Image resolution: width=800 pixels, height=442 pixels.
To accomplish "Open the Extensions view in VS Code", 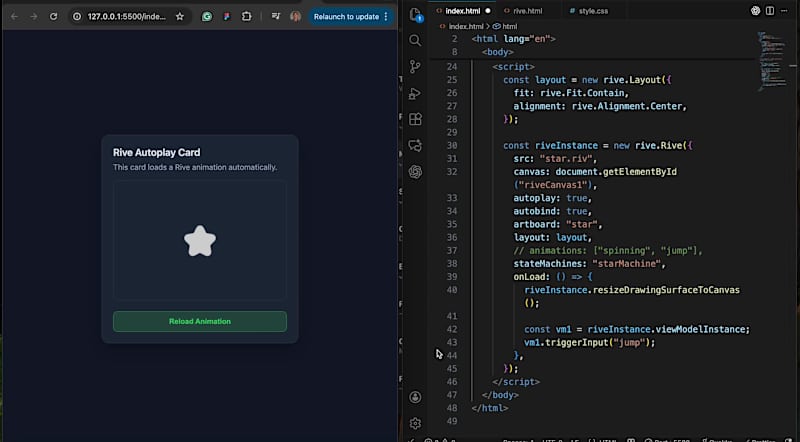I will (415, 119).
